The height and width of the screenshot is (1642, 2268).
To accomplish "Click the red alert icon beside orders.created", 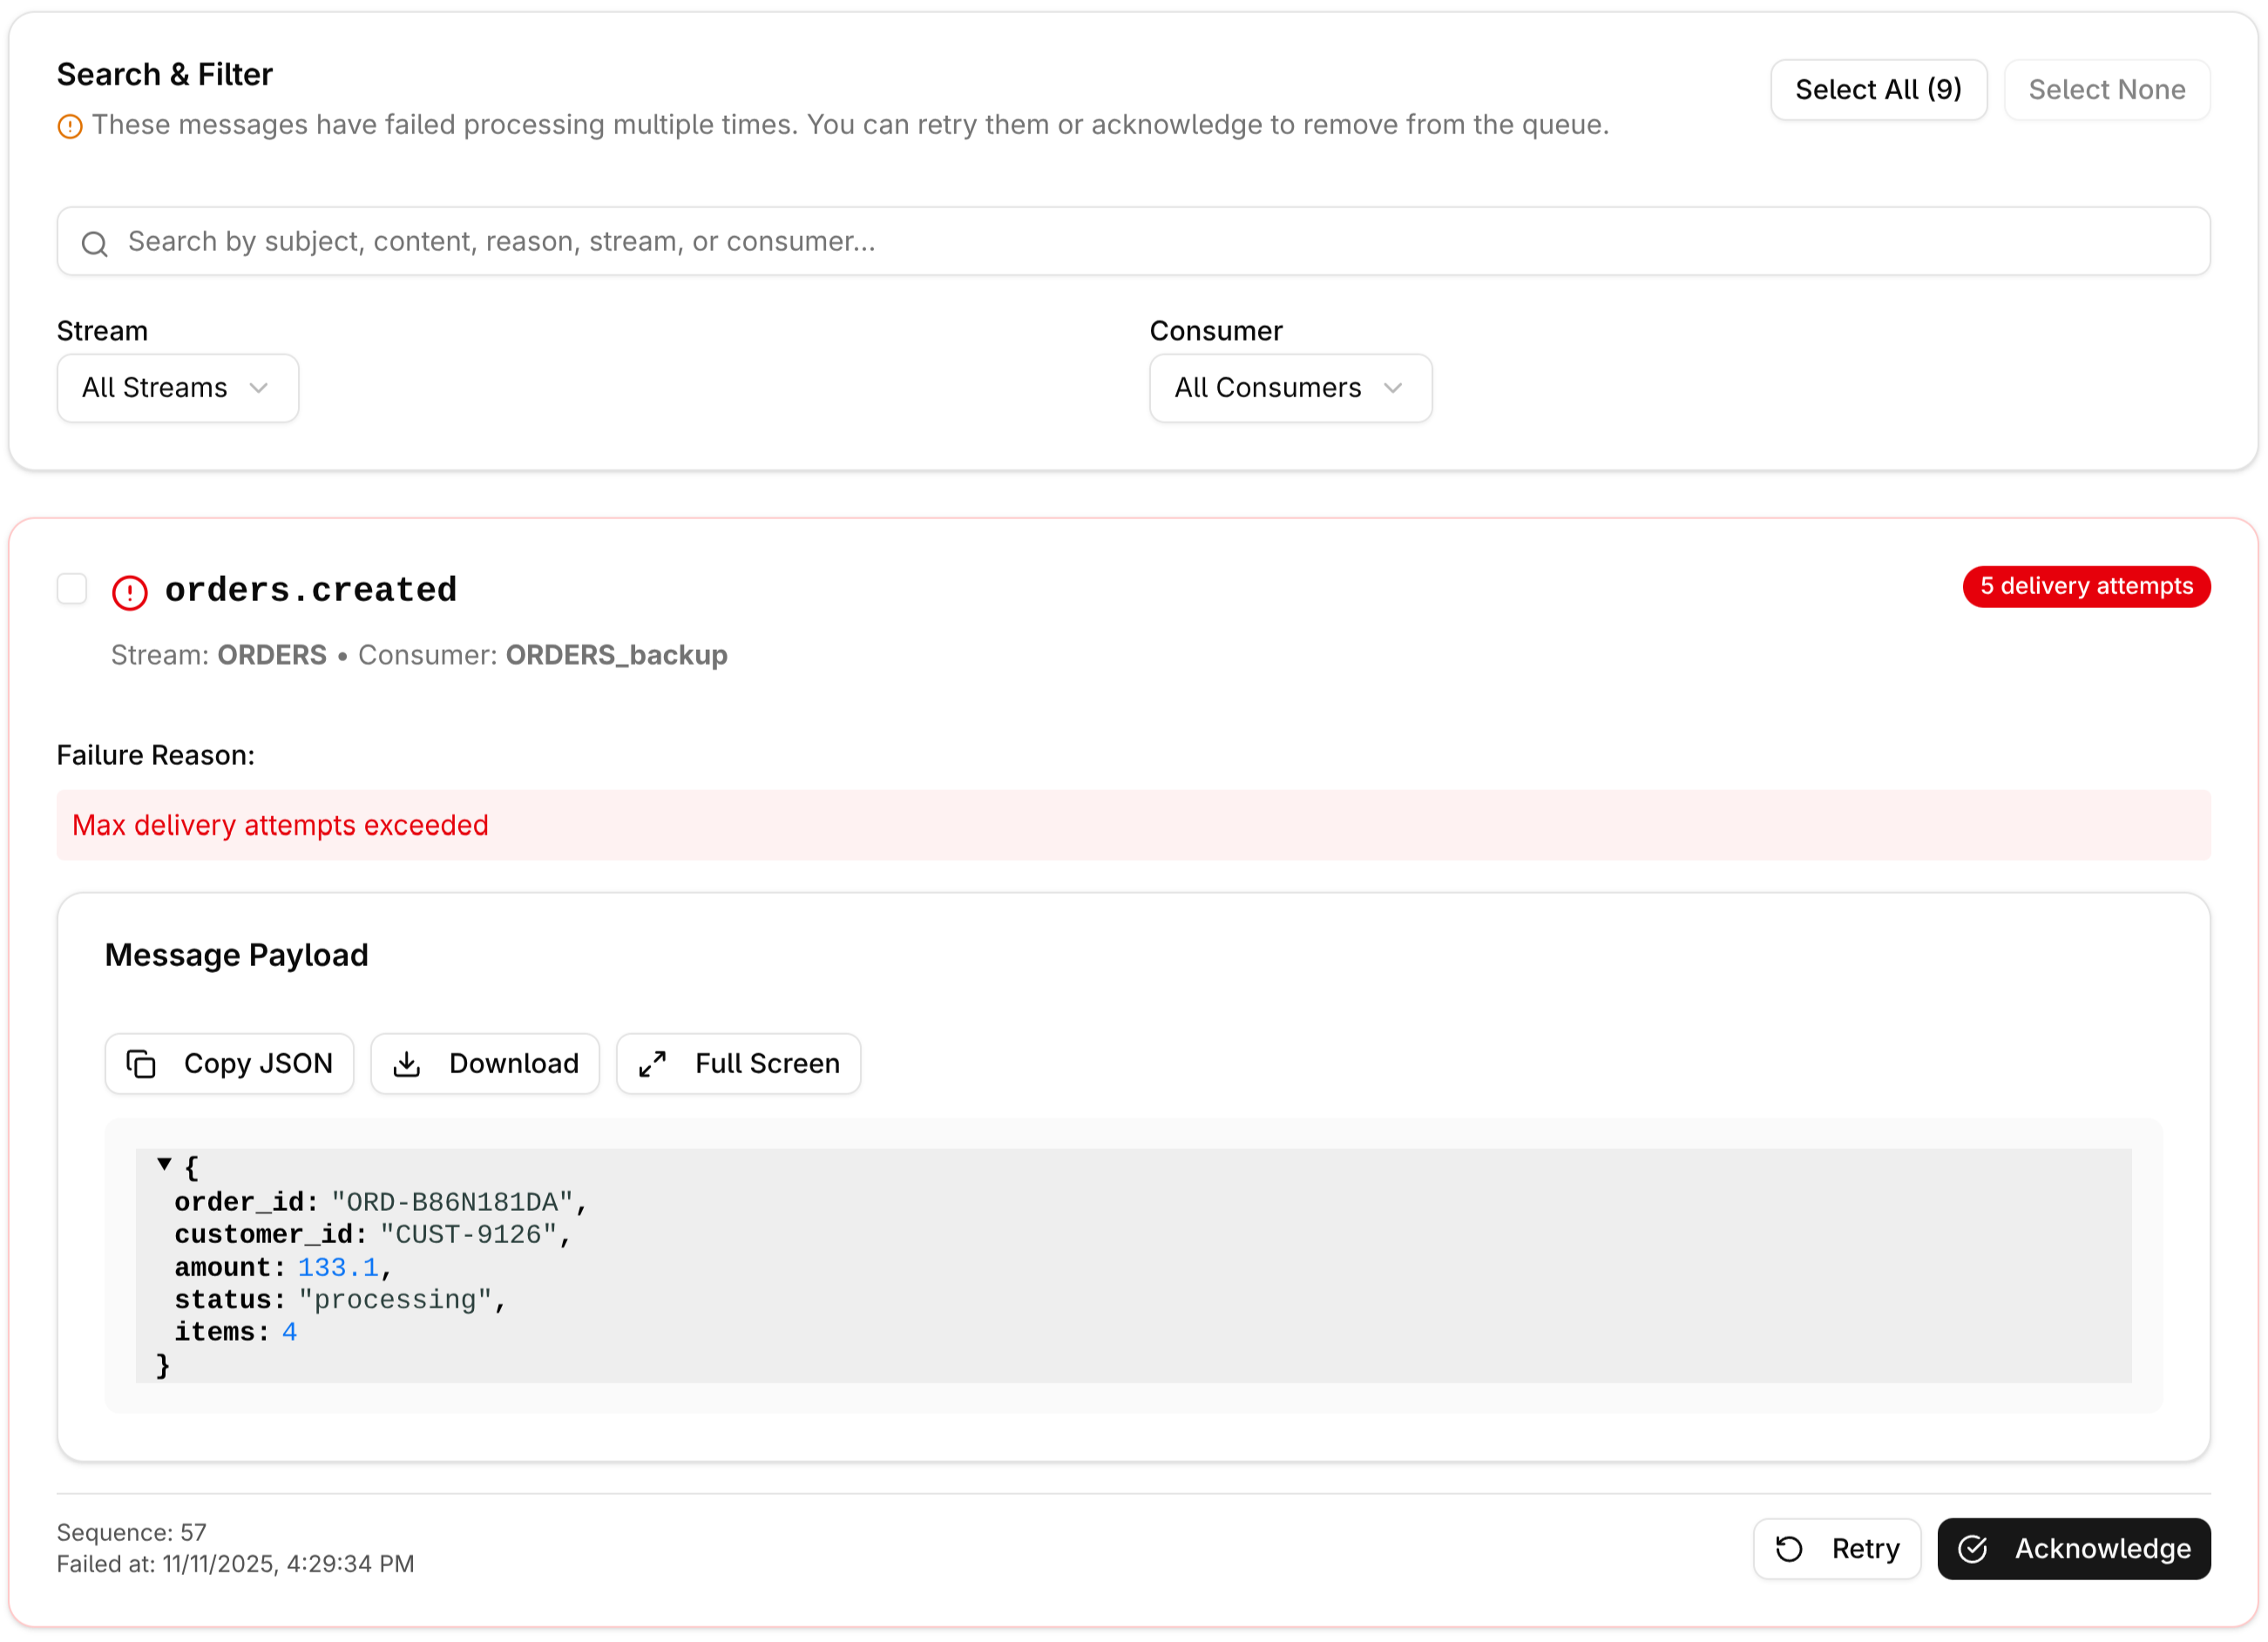I will coord(130,592).
